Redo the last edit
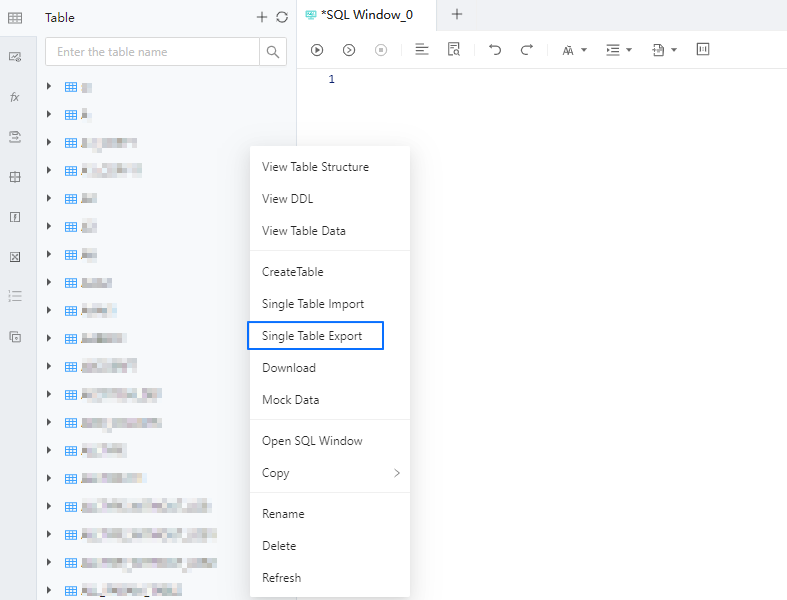 (527, 50)
